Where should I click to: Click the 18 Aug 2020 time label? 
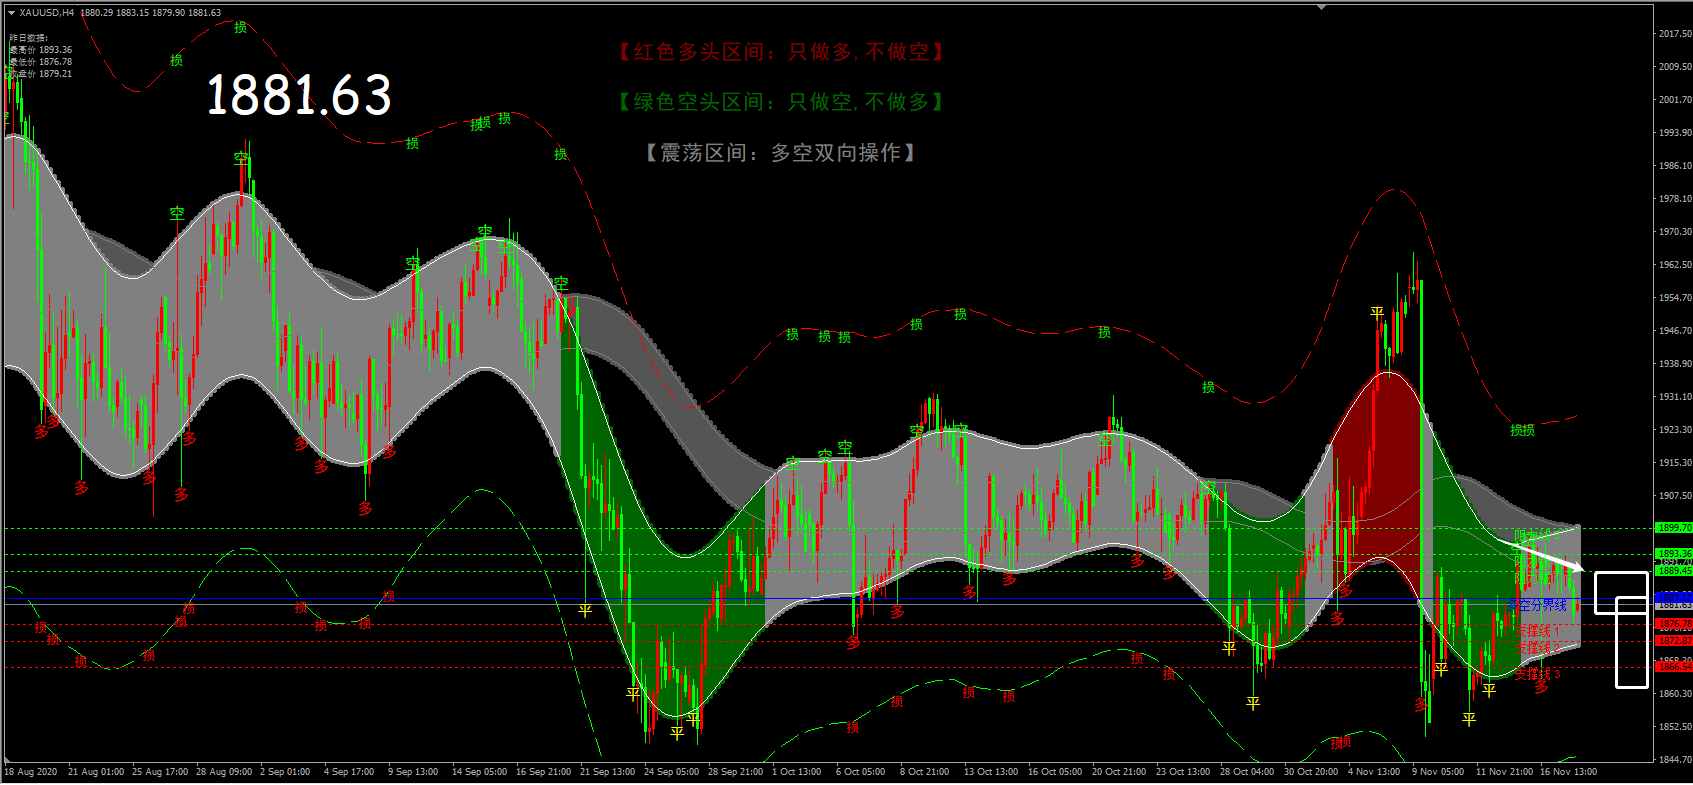pyautogui.click(x=32, y=772)
